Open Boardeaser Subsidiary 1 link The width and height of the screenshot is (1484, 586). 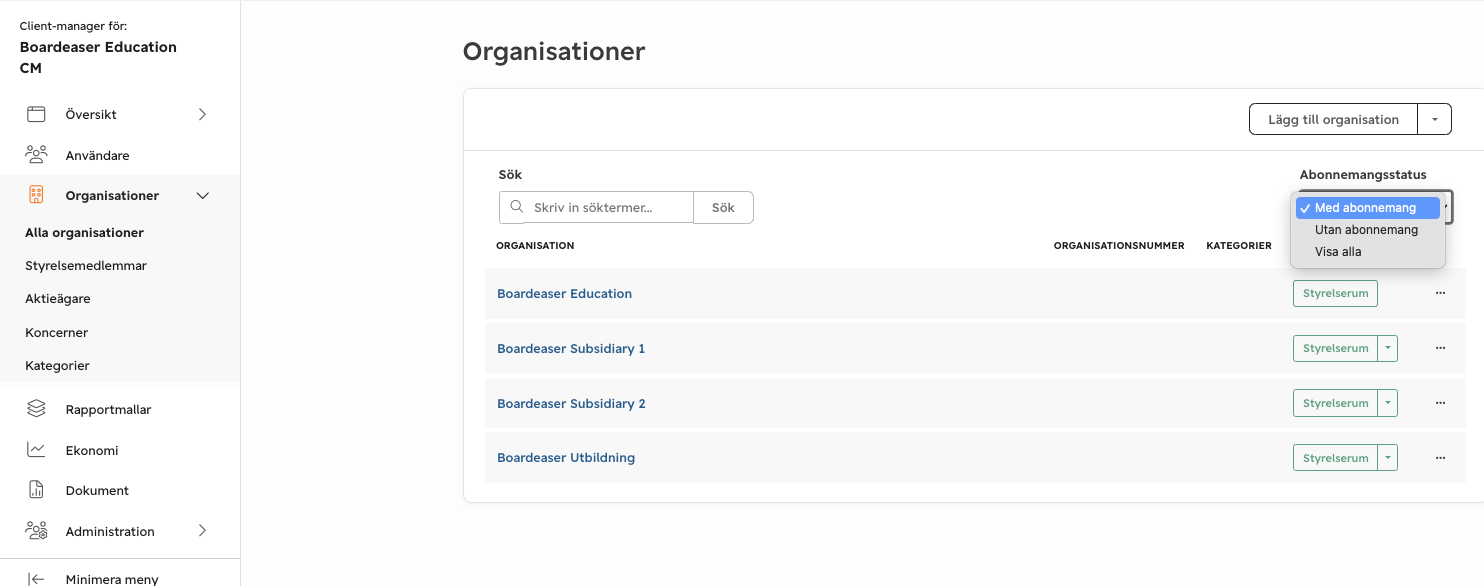click(571, 348)
